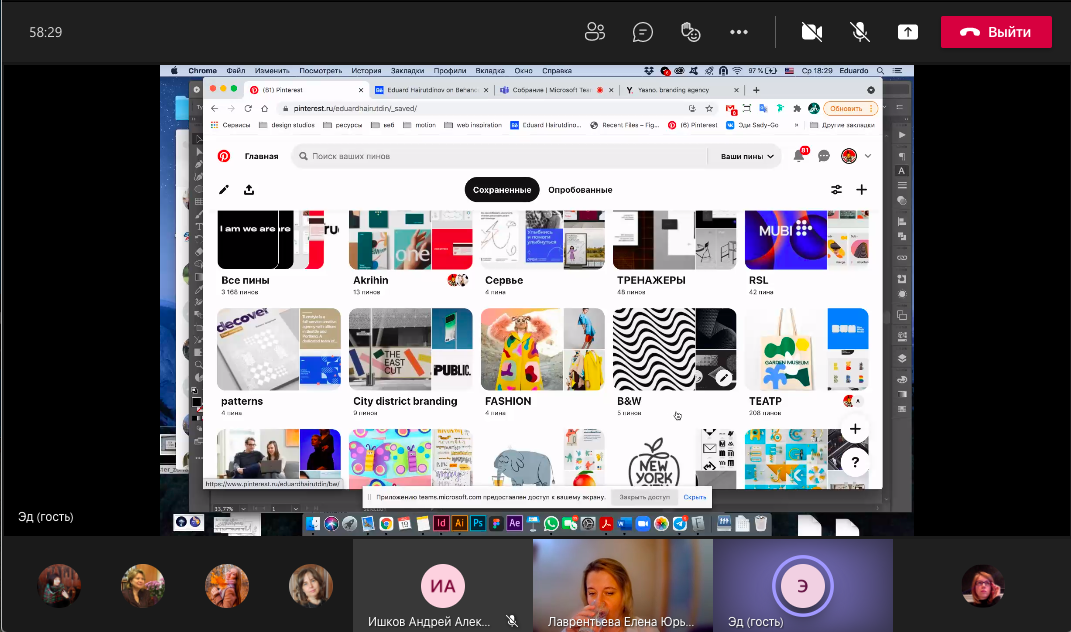Open the meeting participants panel

point(595,32)
